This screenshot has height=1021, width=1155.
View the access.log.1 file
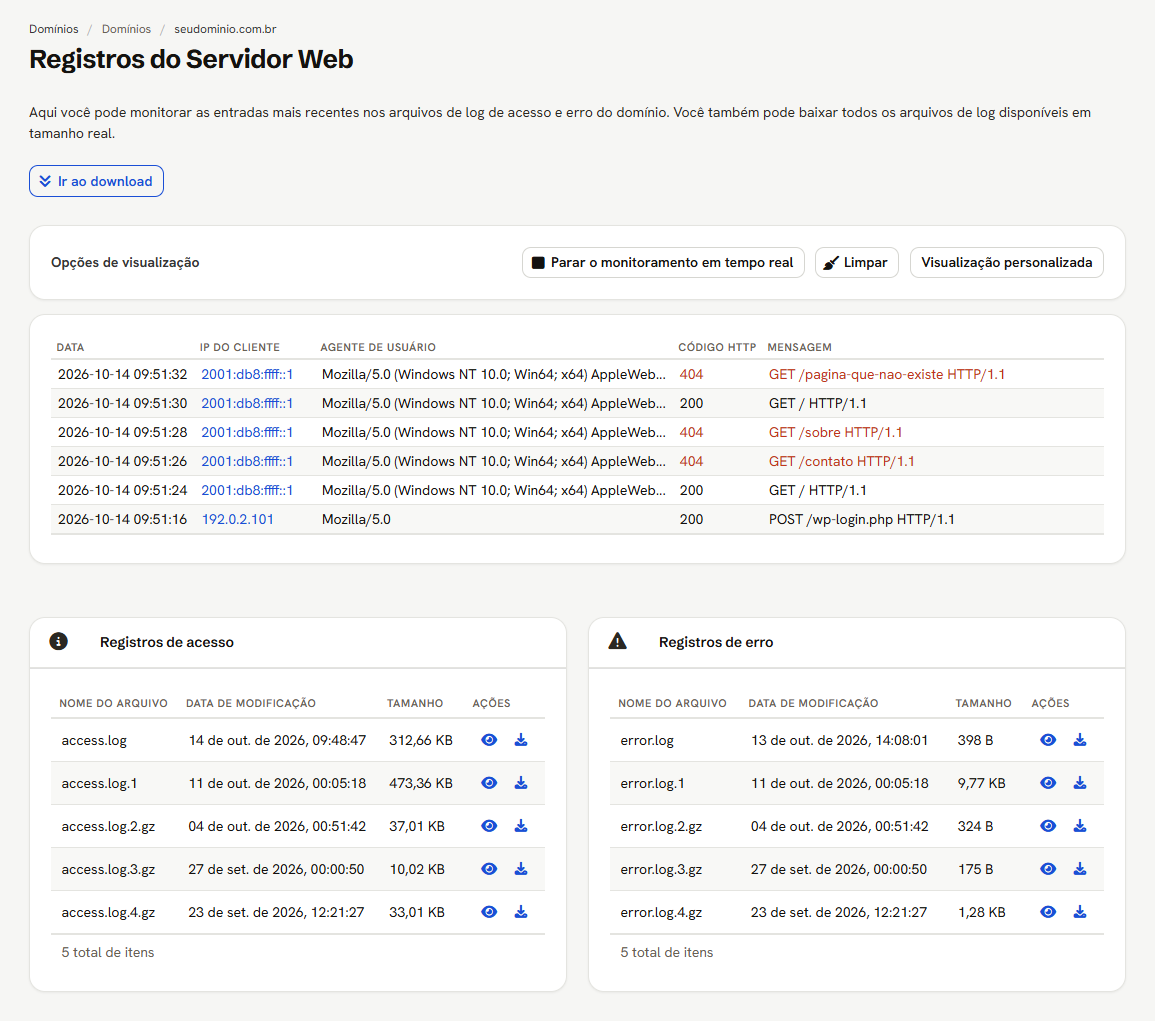tap(489, 782)
